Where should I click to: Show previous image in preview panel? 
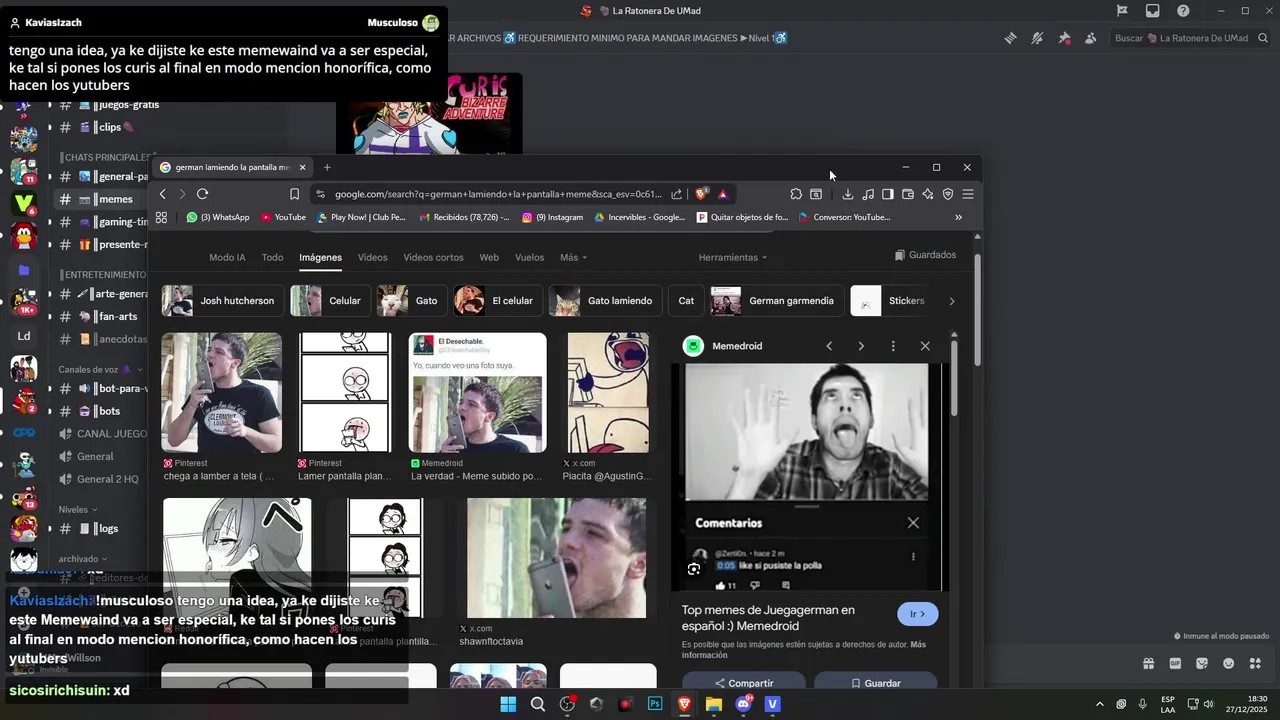click(x=829, y=346)
